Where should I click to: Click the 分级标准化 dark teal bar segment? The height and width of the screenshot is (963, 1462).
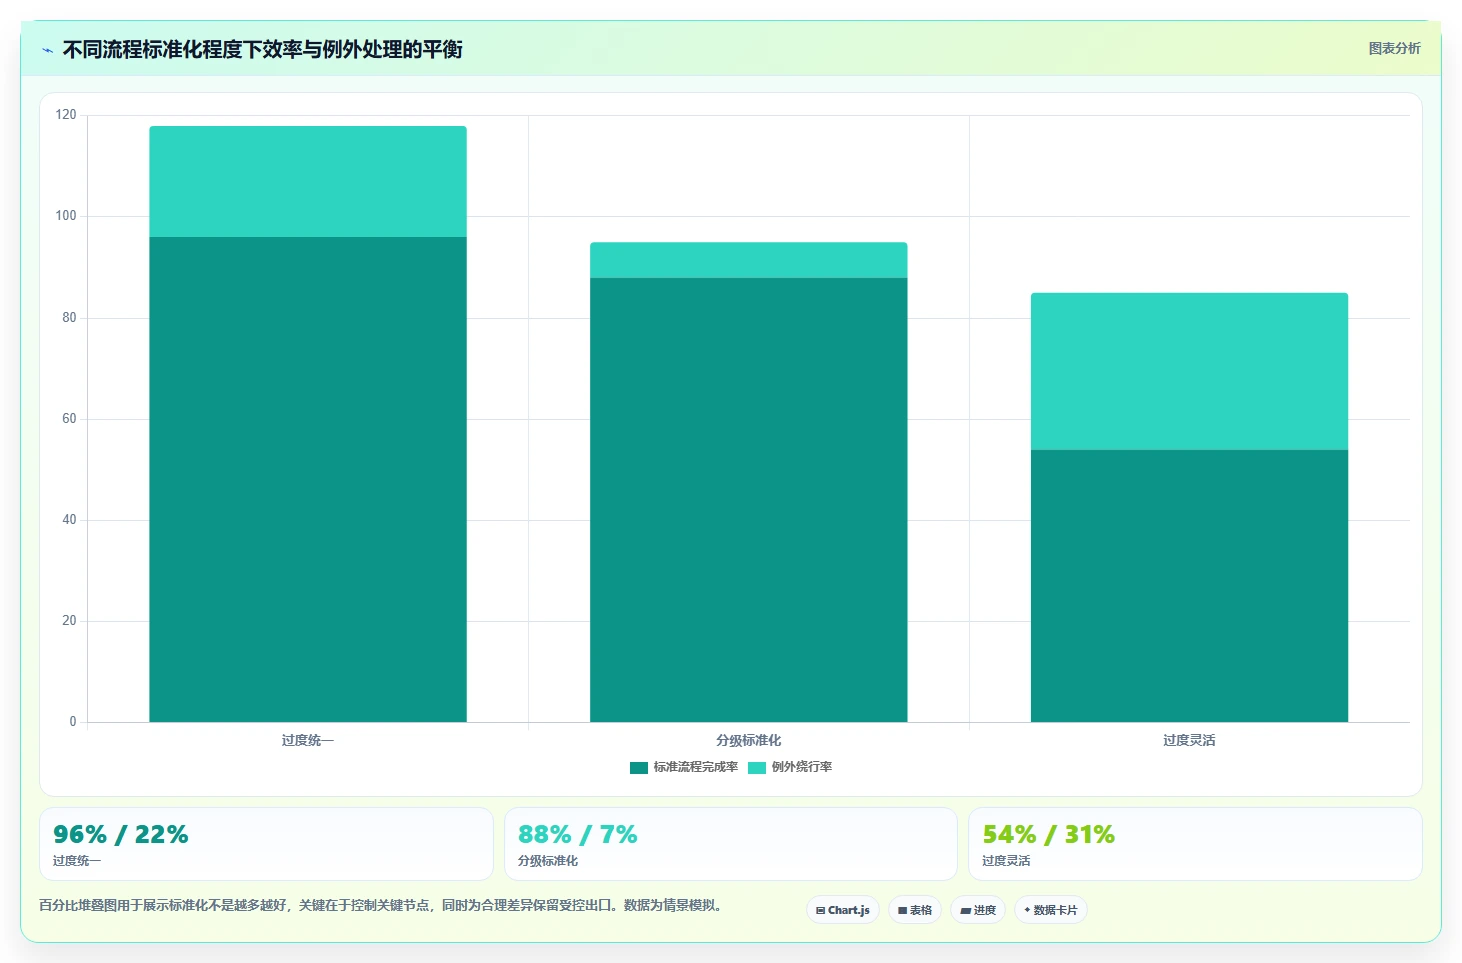[749, 500]
